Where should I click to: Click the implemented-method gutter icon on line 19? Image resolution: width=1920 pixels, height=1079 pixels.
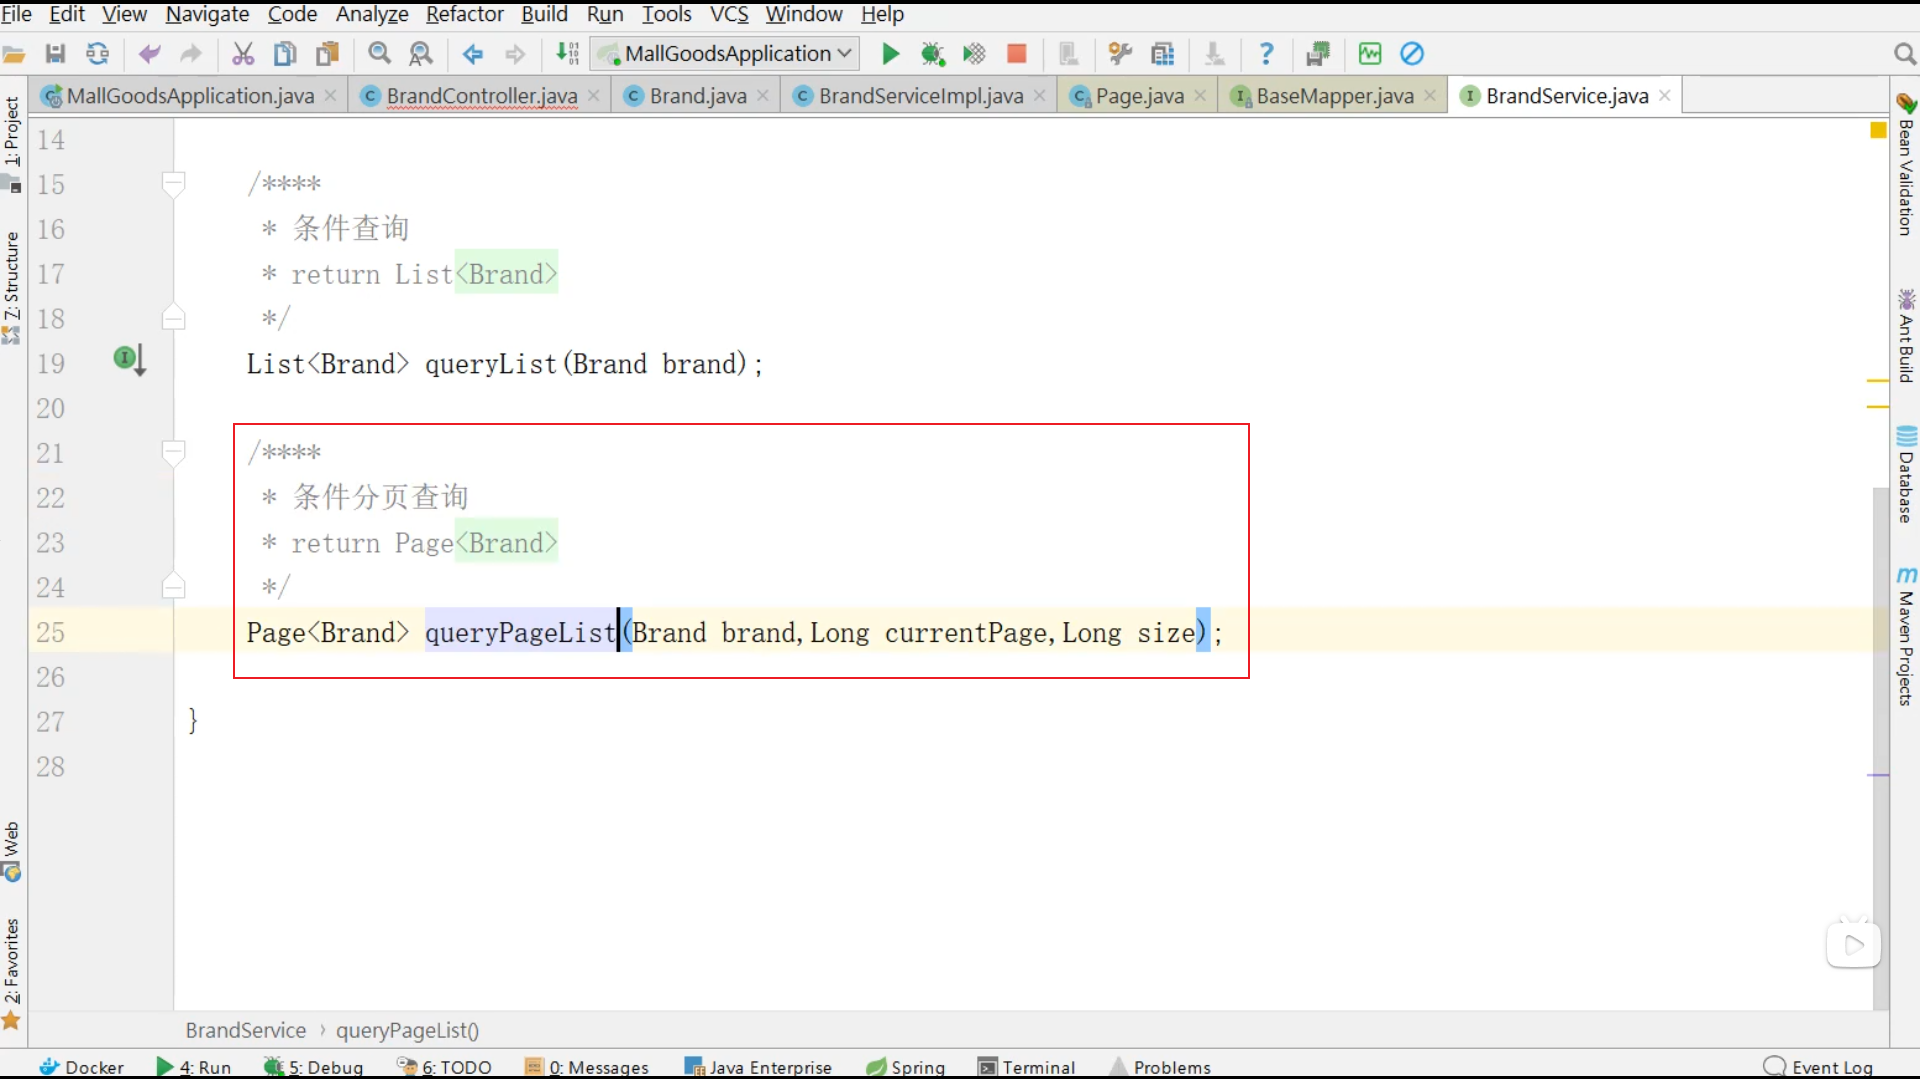coord(129,359)
